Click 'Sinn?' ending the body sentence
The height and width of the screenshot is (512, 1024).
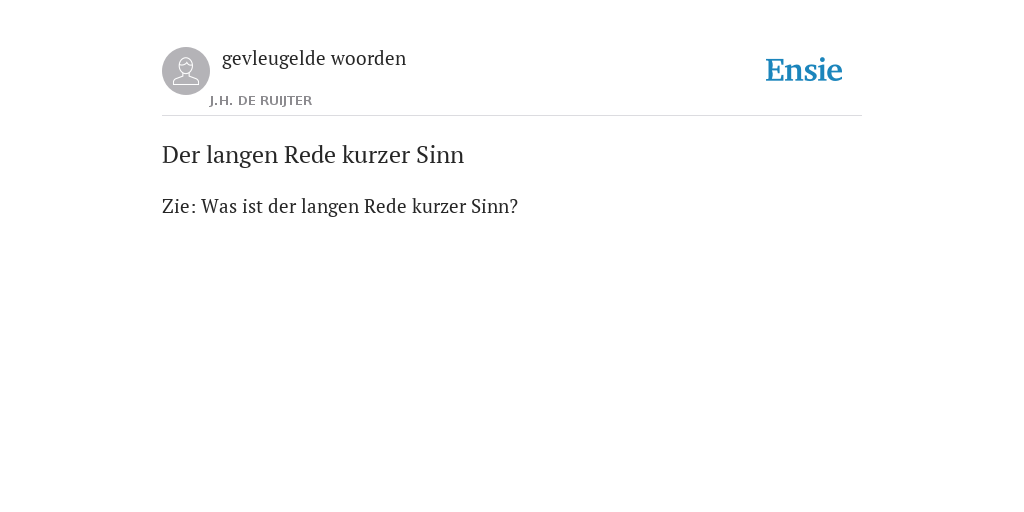click(494, 206)
